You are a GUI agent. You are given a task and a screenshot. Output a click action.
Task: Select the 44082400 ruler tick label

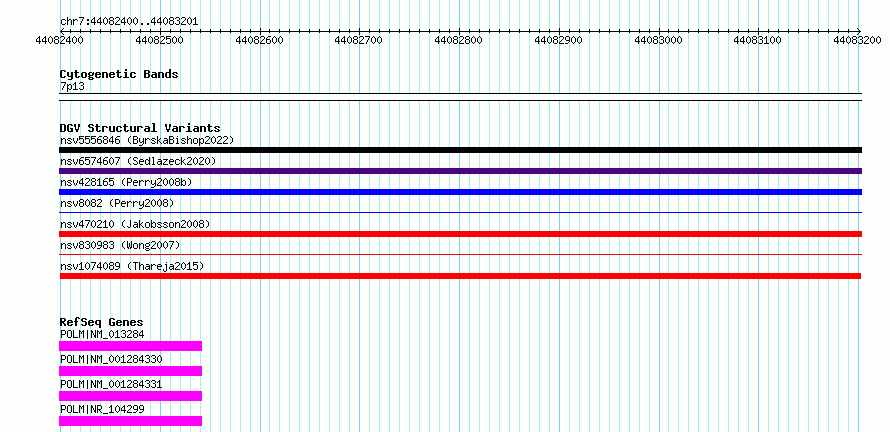coord(59,40)
